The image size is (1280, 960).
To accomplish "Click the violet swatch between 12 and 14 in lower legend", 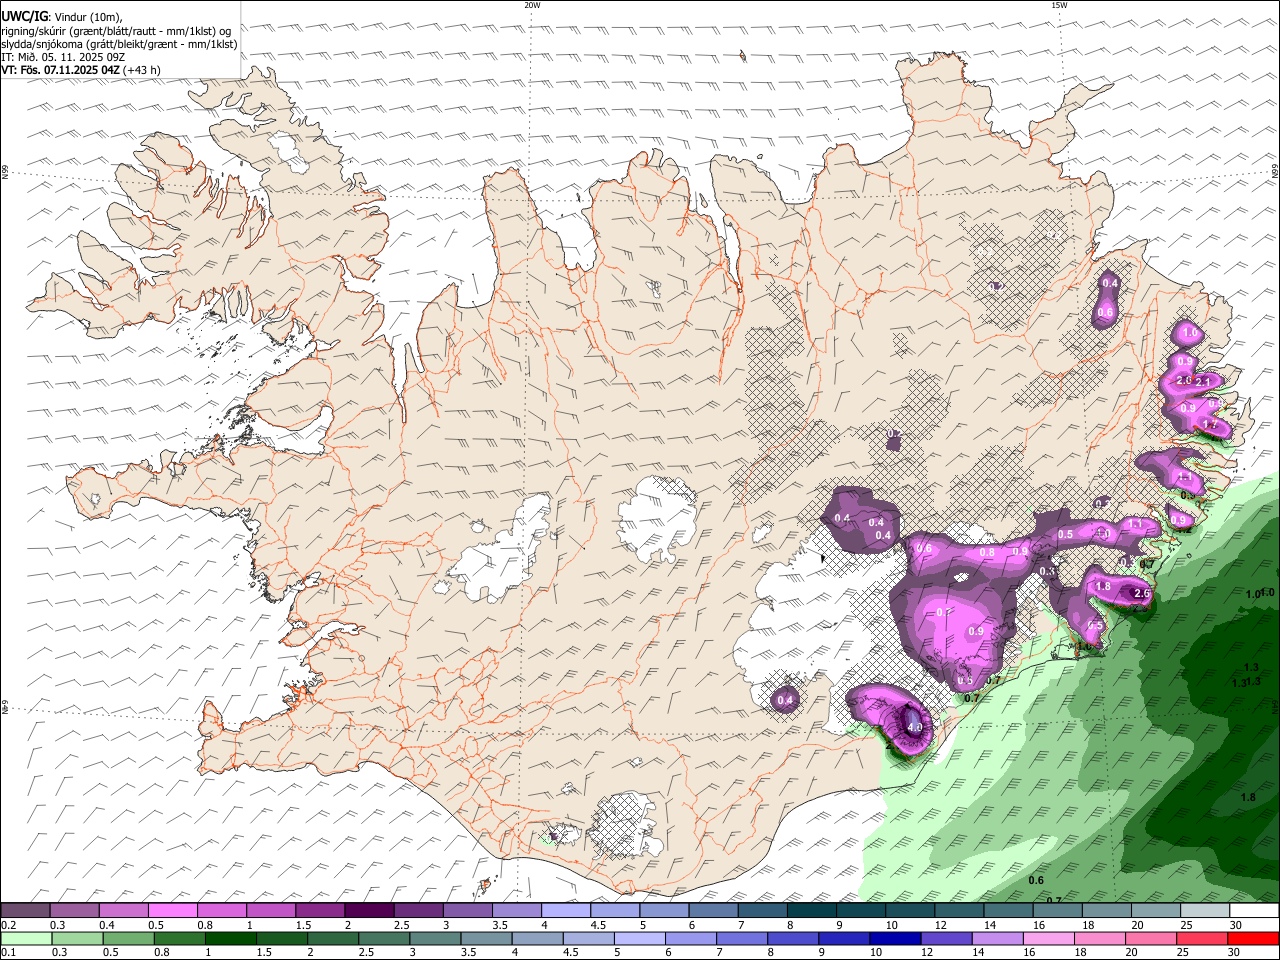I will [x=947, y=938].
